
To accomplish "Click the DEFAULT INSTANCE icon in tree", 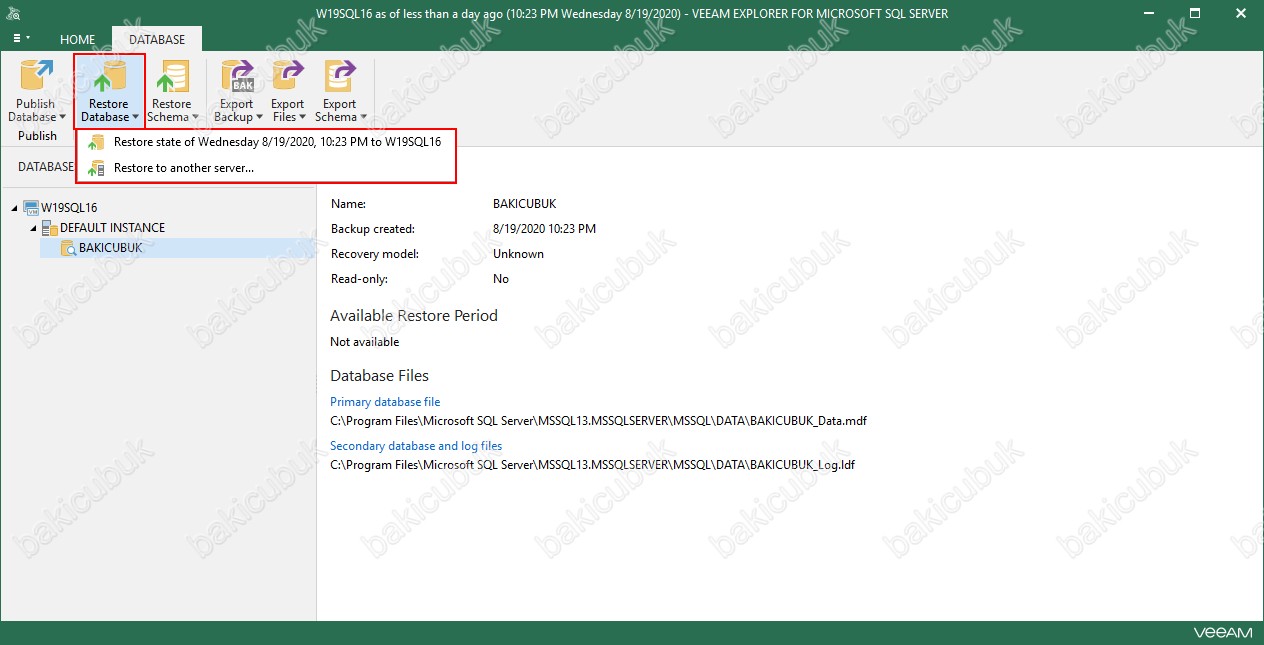I will [49, 228].
